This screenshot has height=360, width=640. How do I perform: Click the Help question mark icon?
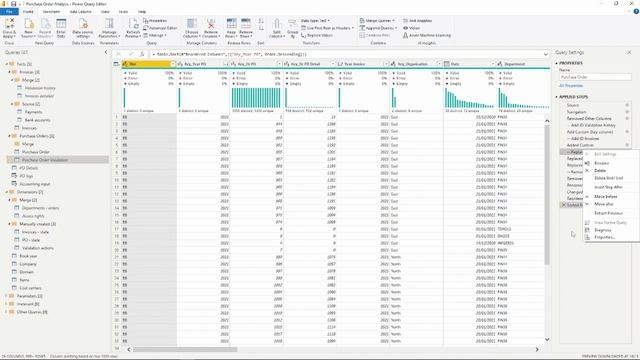636,12
